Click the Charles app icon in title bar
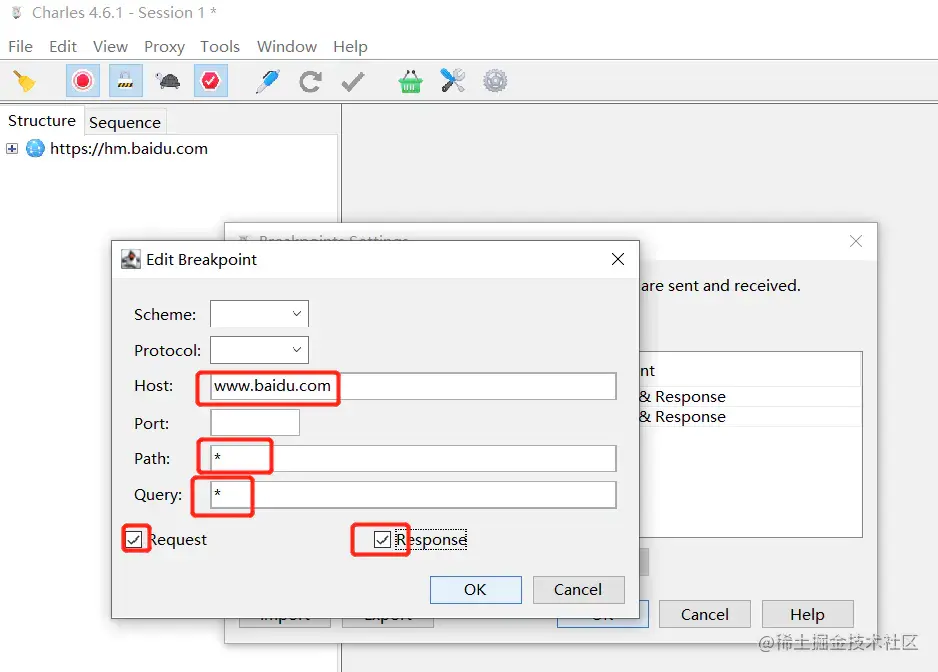The width and height of the screenshot is (938, 672). point(17,13)
